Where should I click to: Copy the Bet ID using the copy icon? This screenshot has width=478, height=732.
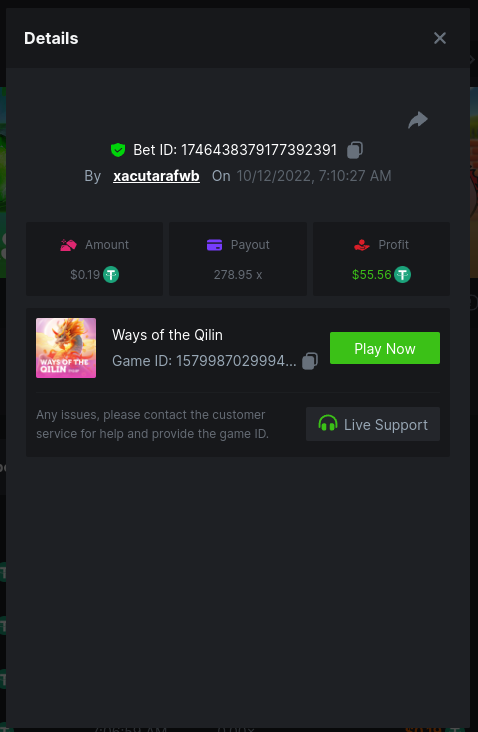[x=355, y=150]
